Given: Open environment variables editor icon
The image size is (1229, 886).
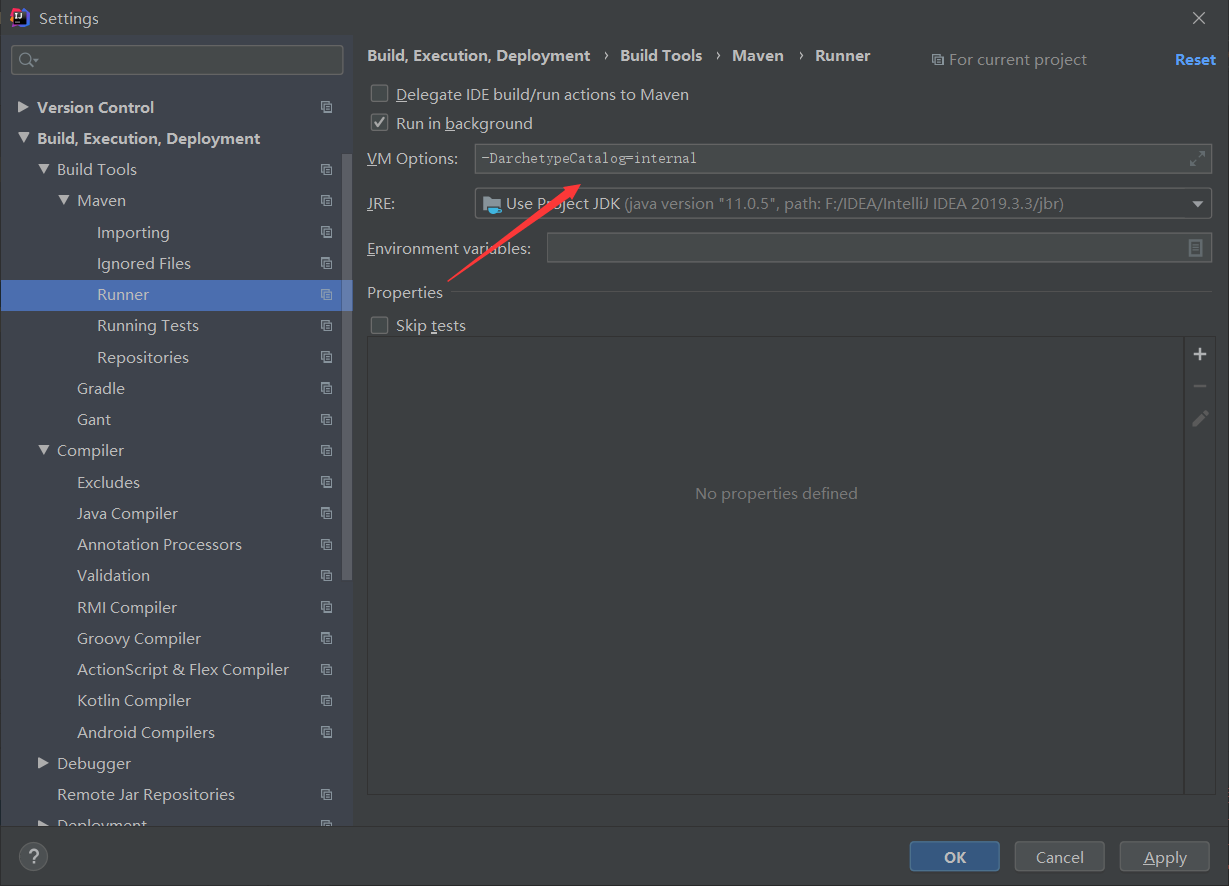Looking at the screenshot, I should [1195, 248].
